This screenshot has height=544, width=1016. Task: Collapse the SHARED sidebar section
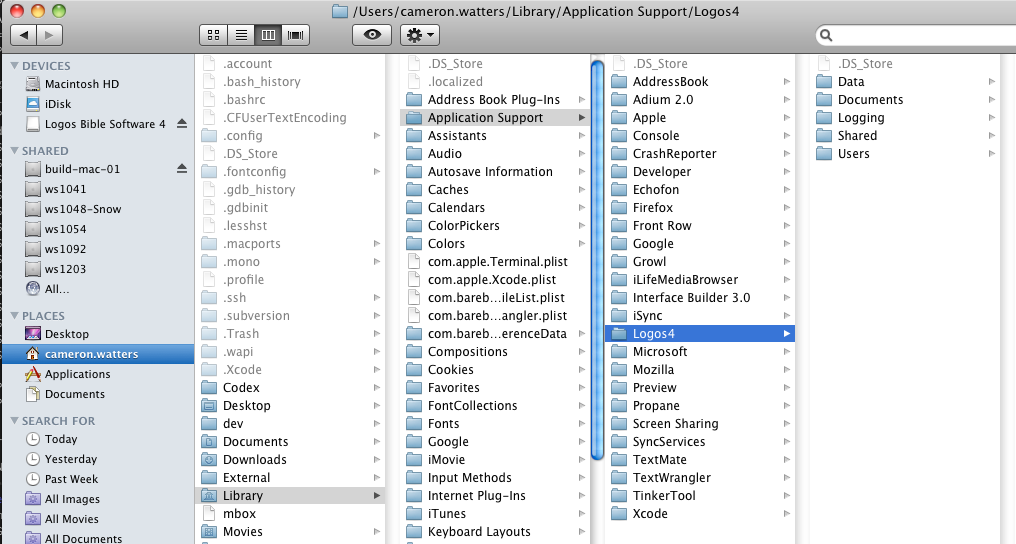click(14, 150)
